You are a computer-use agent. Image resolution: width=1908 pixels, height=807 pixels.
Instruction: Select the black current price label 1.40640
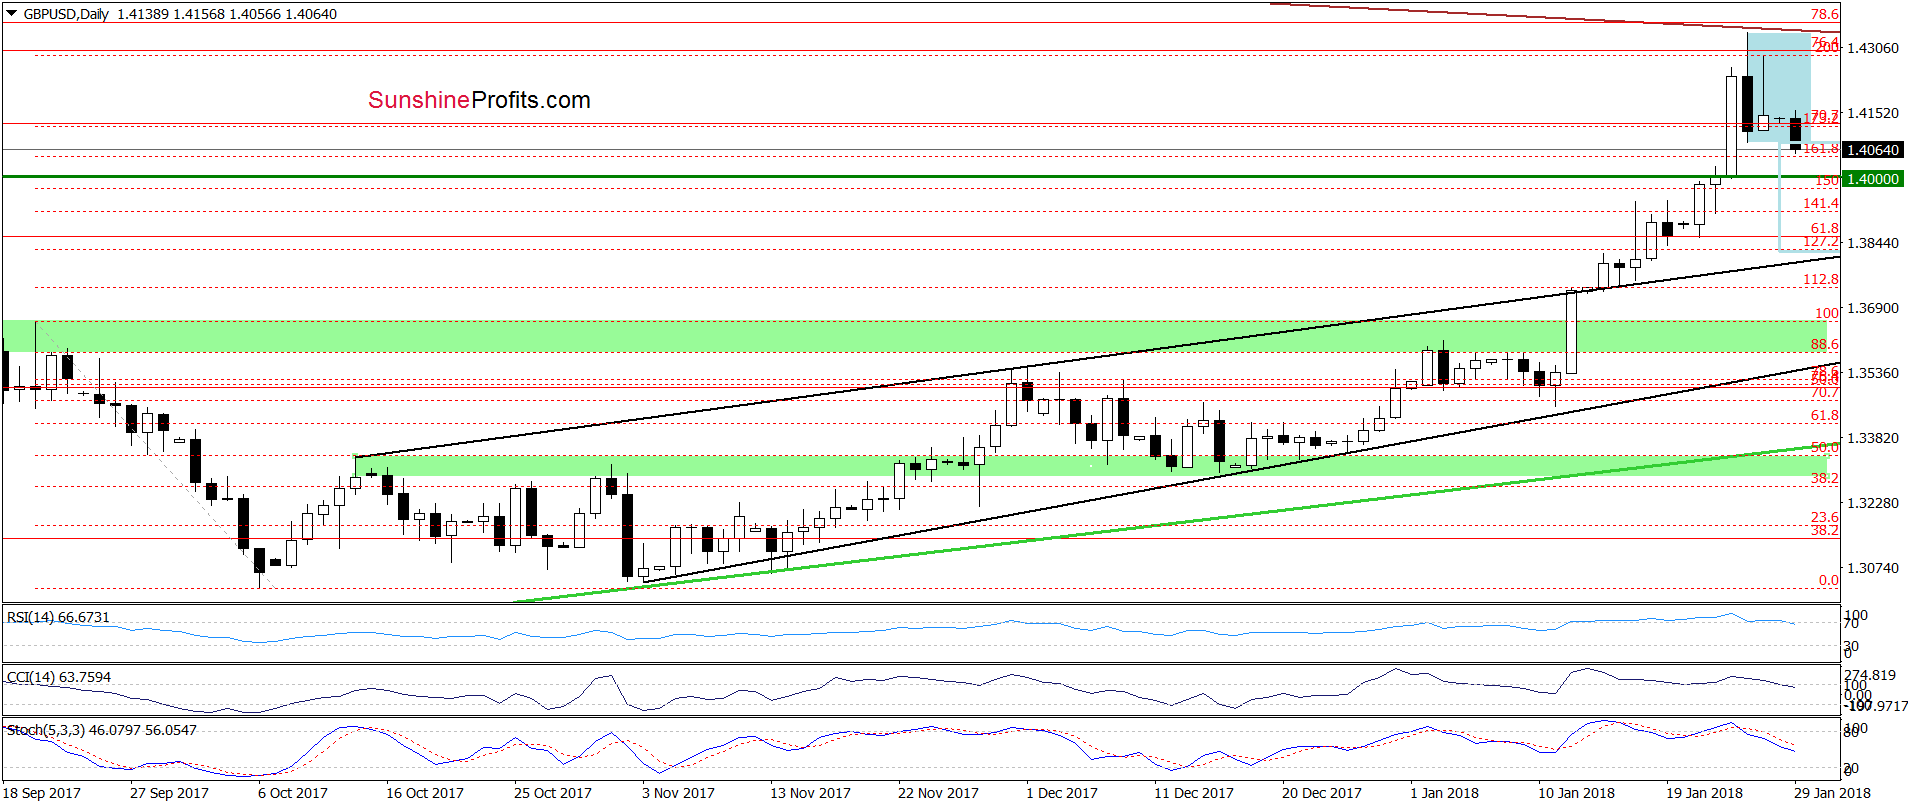coord(1873,150)
